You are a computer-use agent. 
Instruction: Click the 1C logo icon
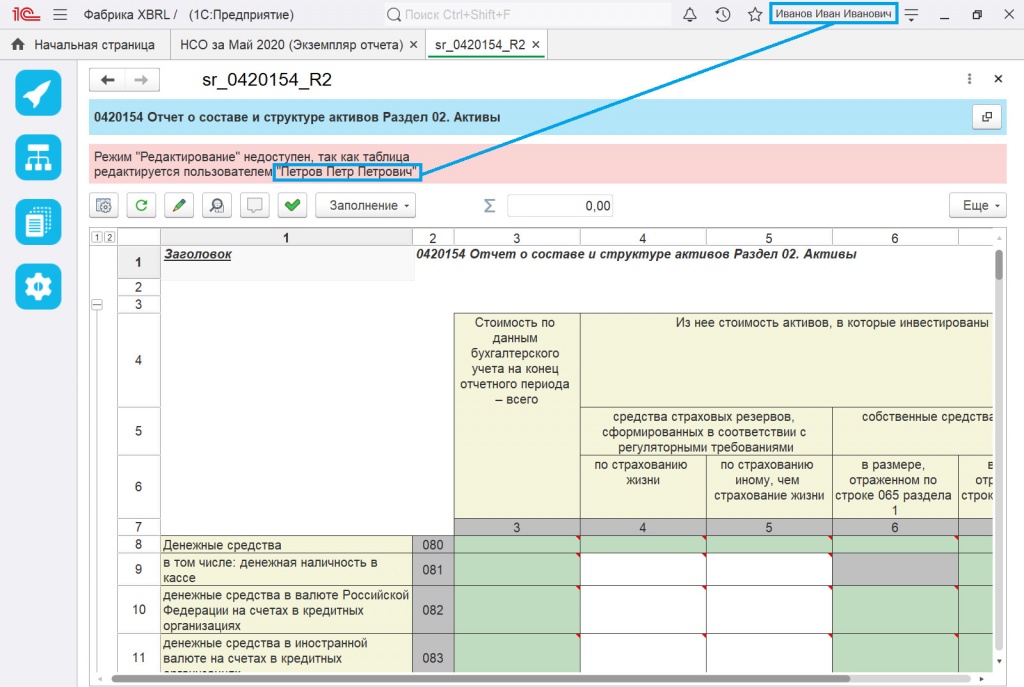tap(26, 14)
